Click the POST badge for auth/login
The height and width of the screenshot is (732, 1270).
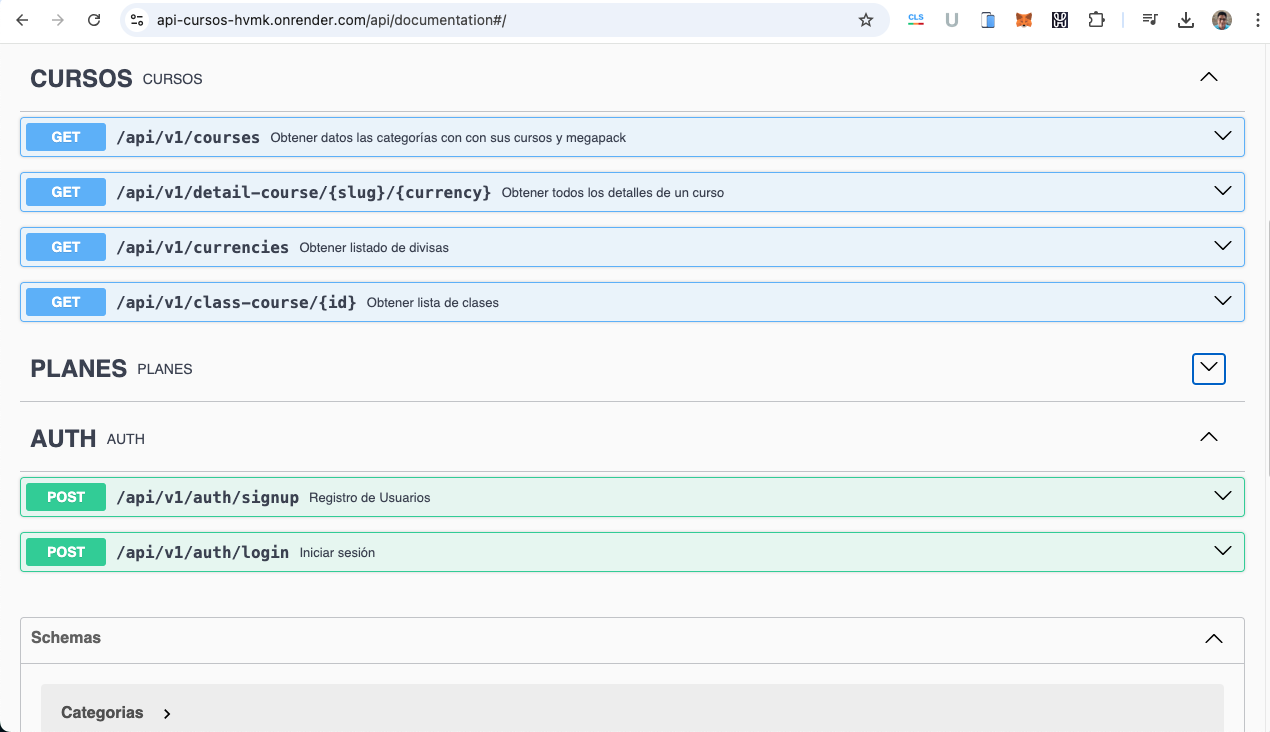66,552
